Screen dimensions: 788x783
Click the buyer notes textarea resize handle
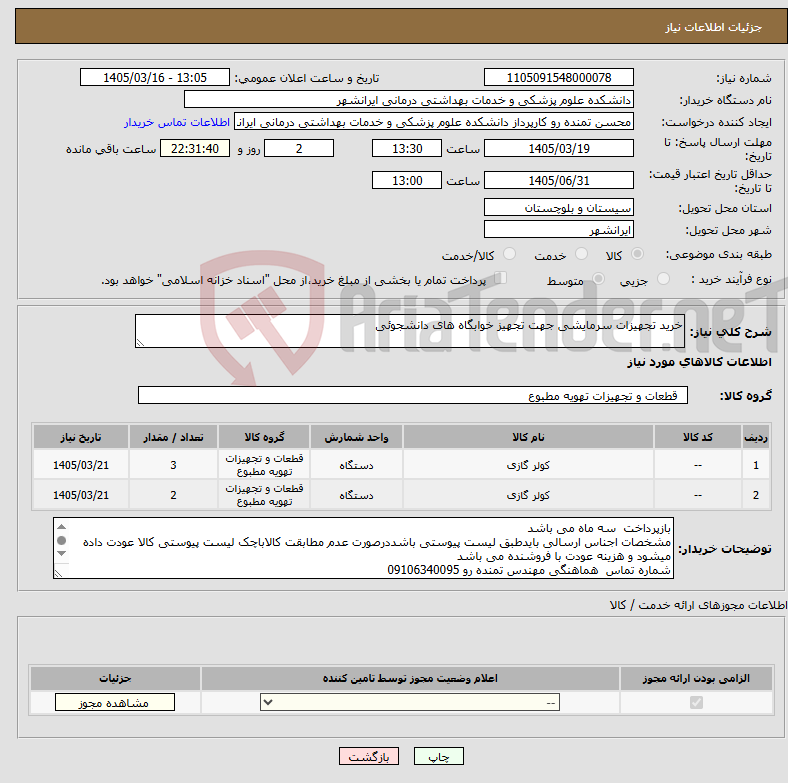[x=58, y=573]
